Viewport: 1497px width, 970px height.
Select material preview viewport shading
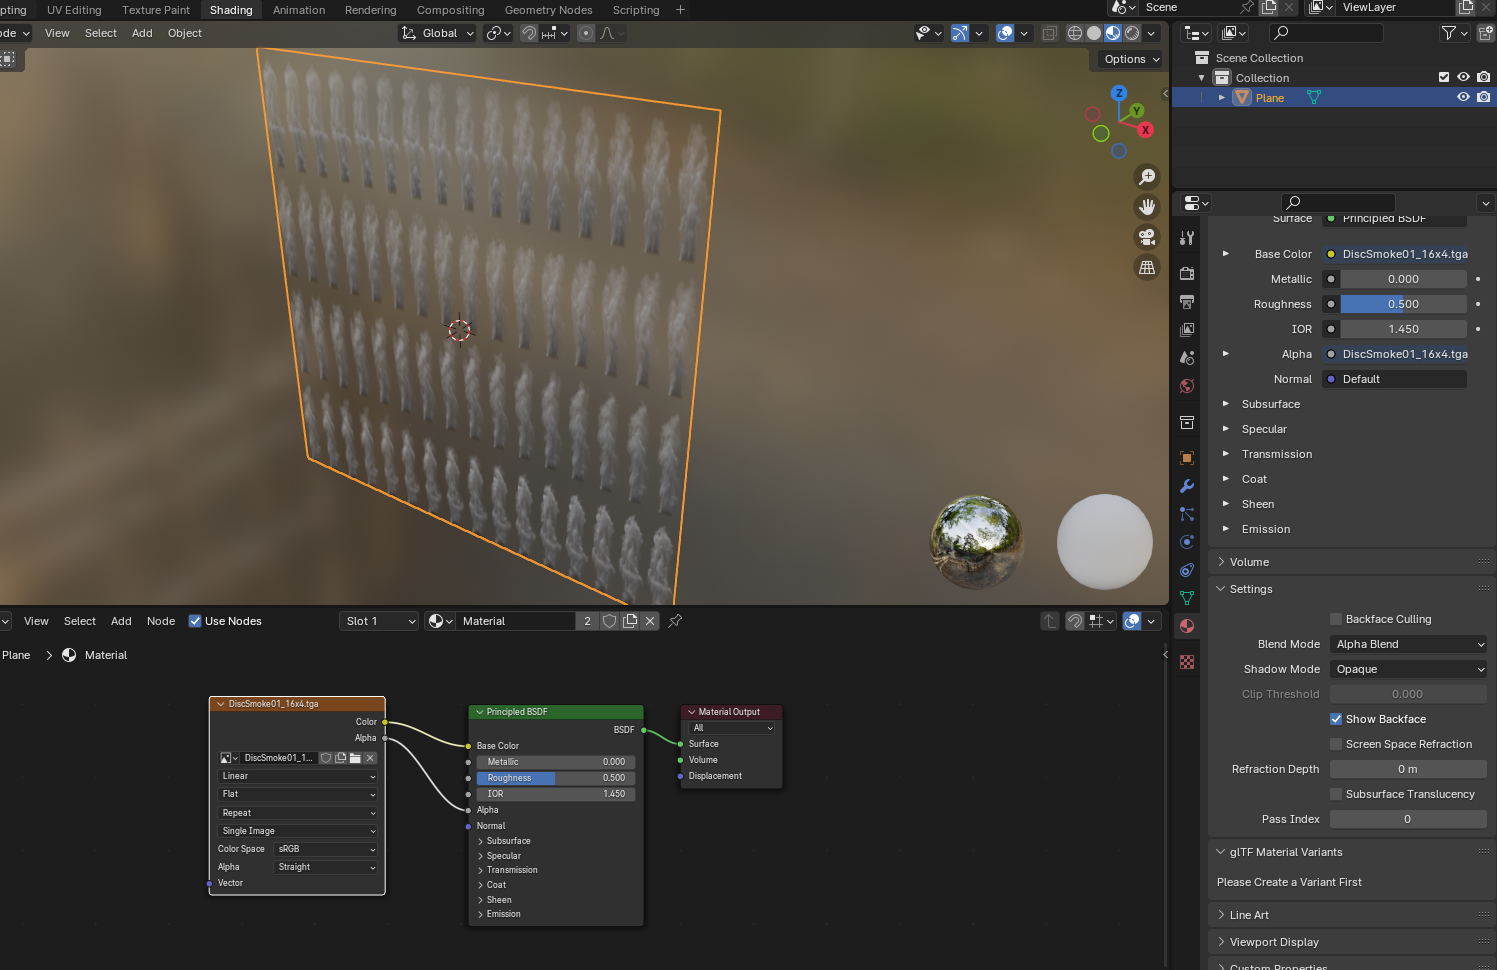(x=1113, y=33)
